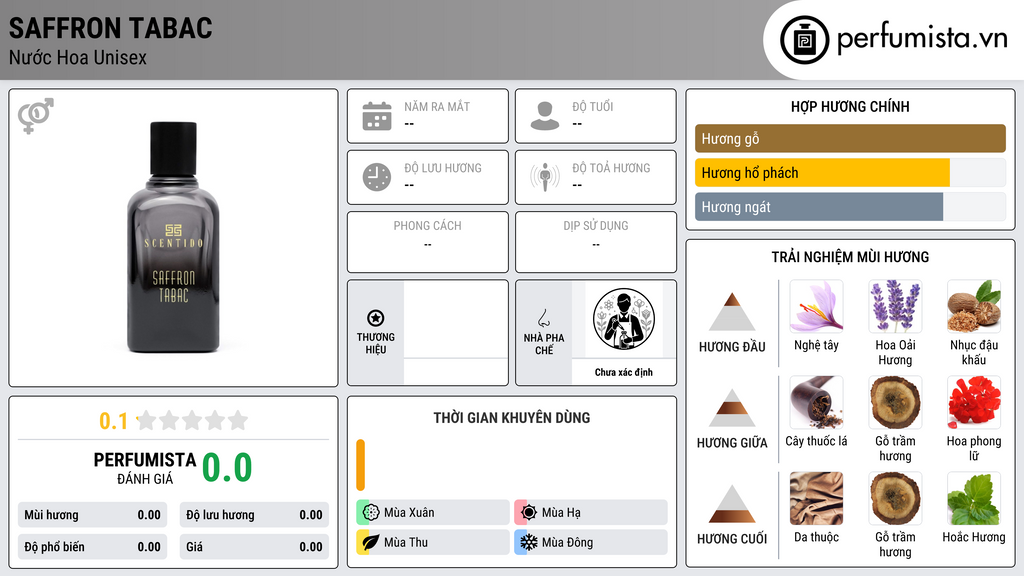Click the Độ lưu hương score field

point(254,515)
